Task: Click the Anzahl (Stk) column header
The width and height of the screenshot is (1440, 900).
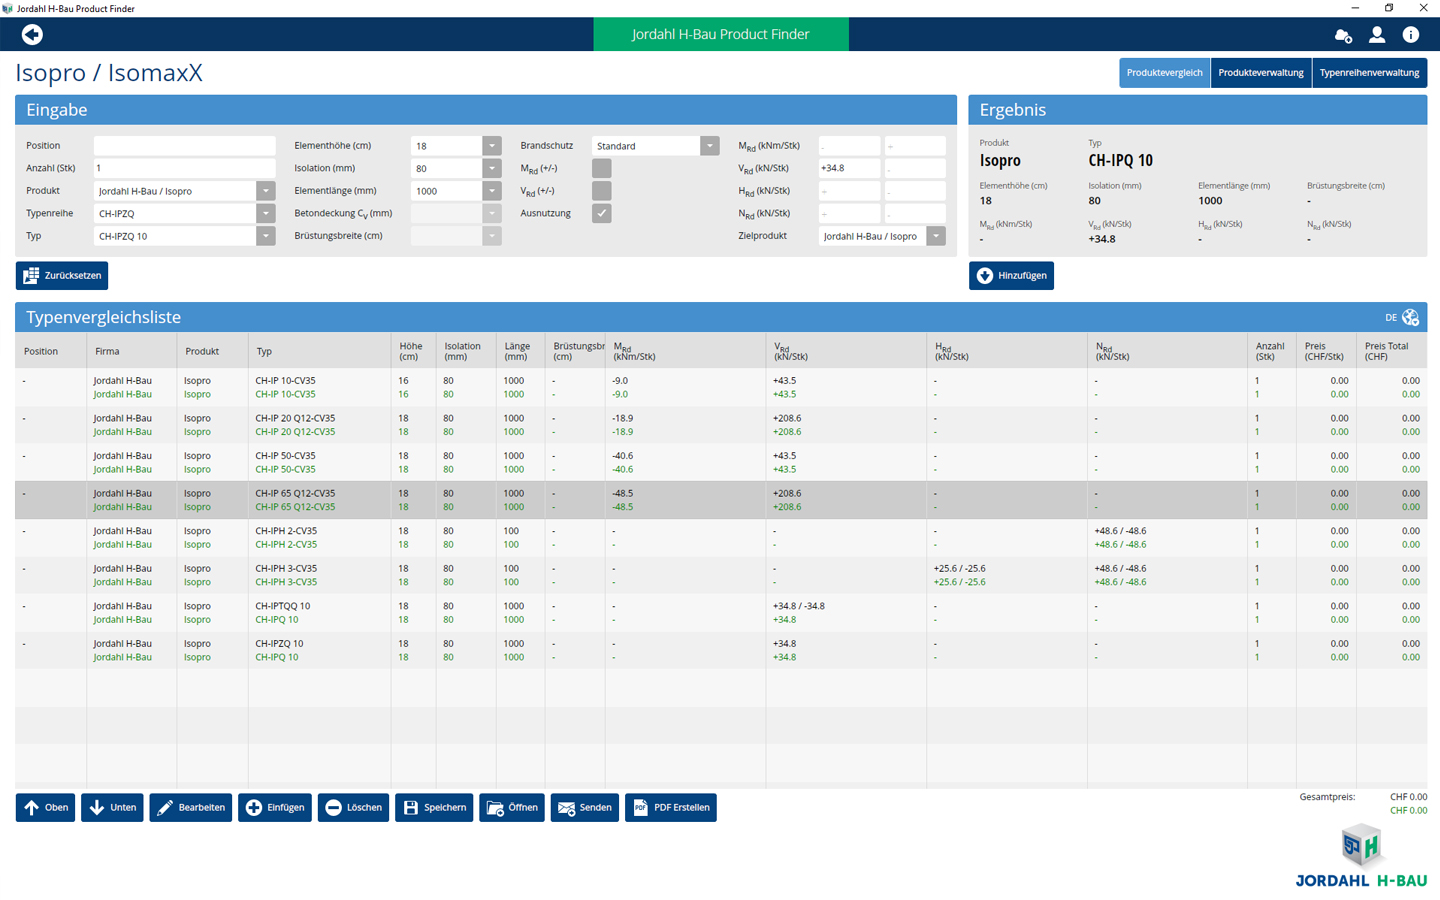Action: pyautogui.click(x=1270, y=351)
